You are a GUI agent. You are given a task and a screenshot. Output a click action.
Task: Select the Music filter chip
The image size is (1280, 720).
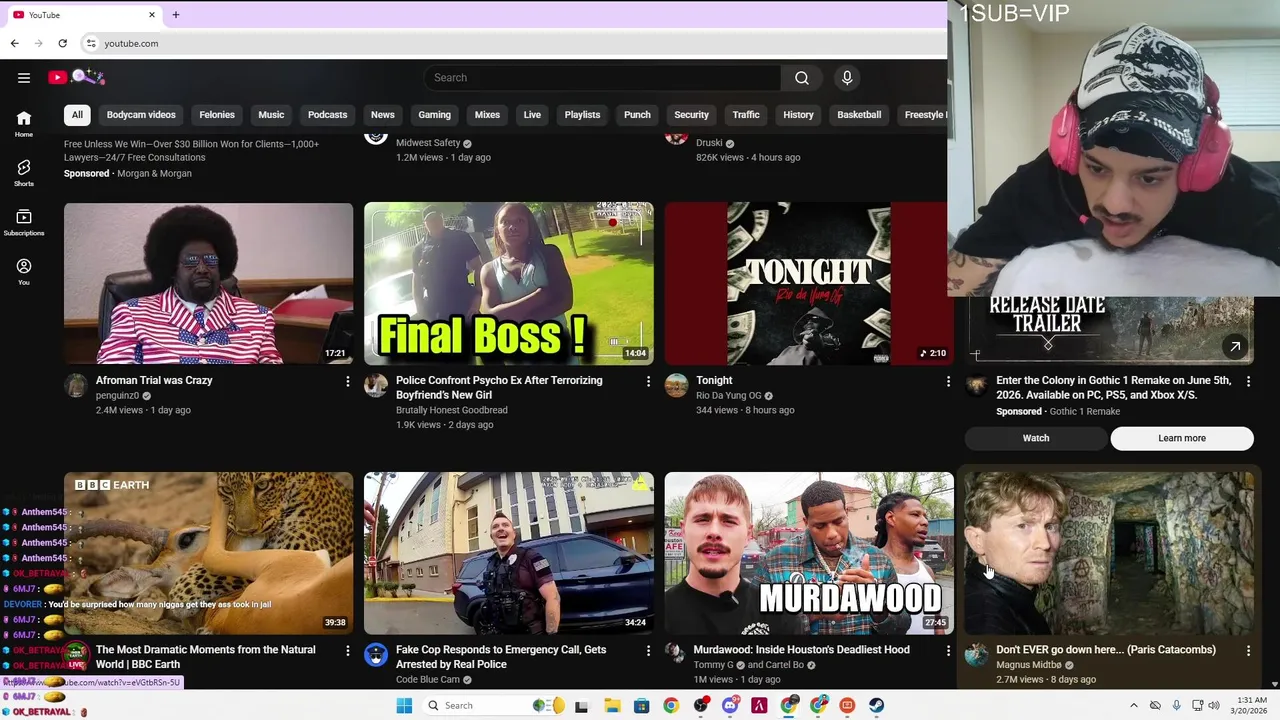(x=271, y=115)
